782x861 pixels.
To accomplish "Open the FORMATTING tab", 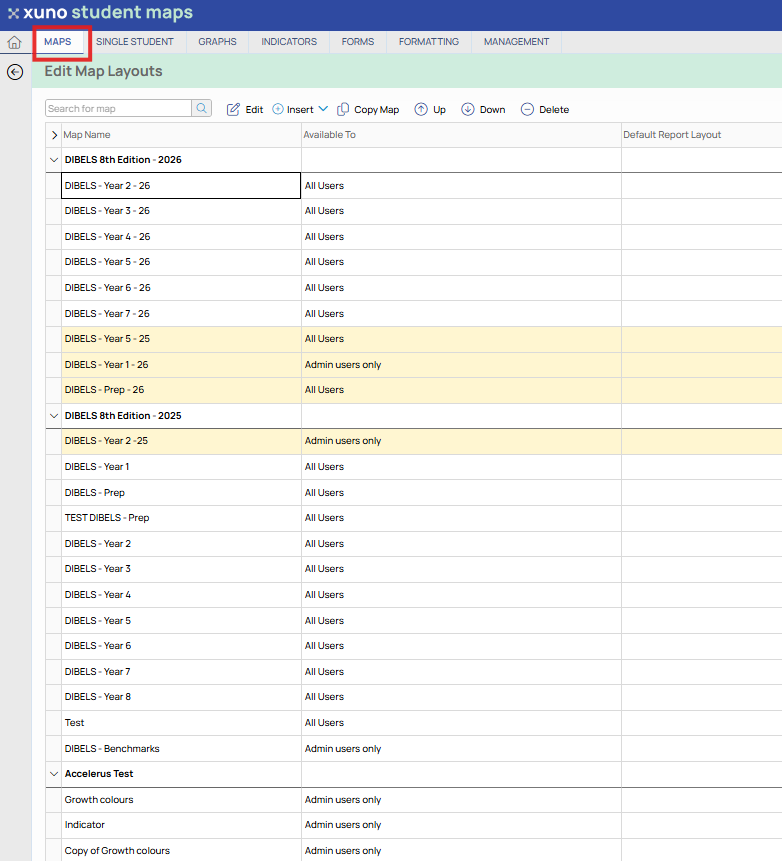I will 429,42.
